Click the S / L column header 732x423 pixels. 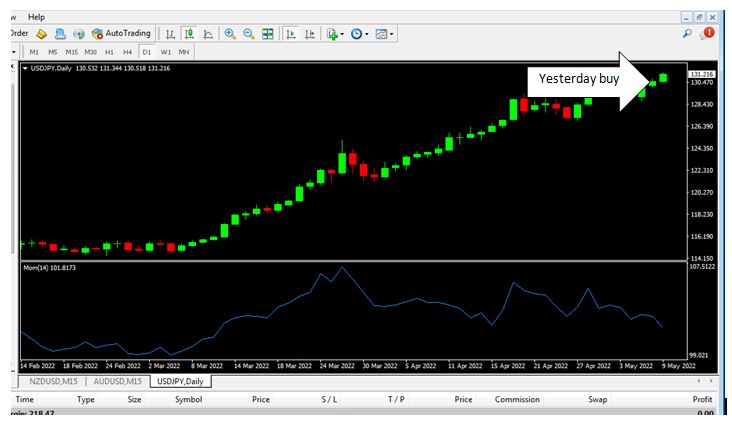(329, 400)
